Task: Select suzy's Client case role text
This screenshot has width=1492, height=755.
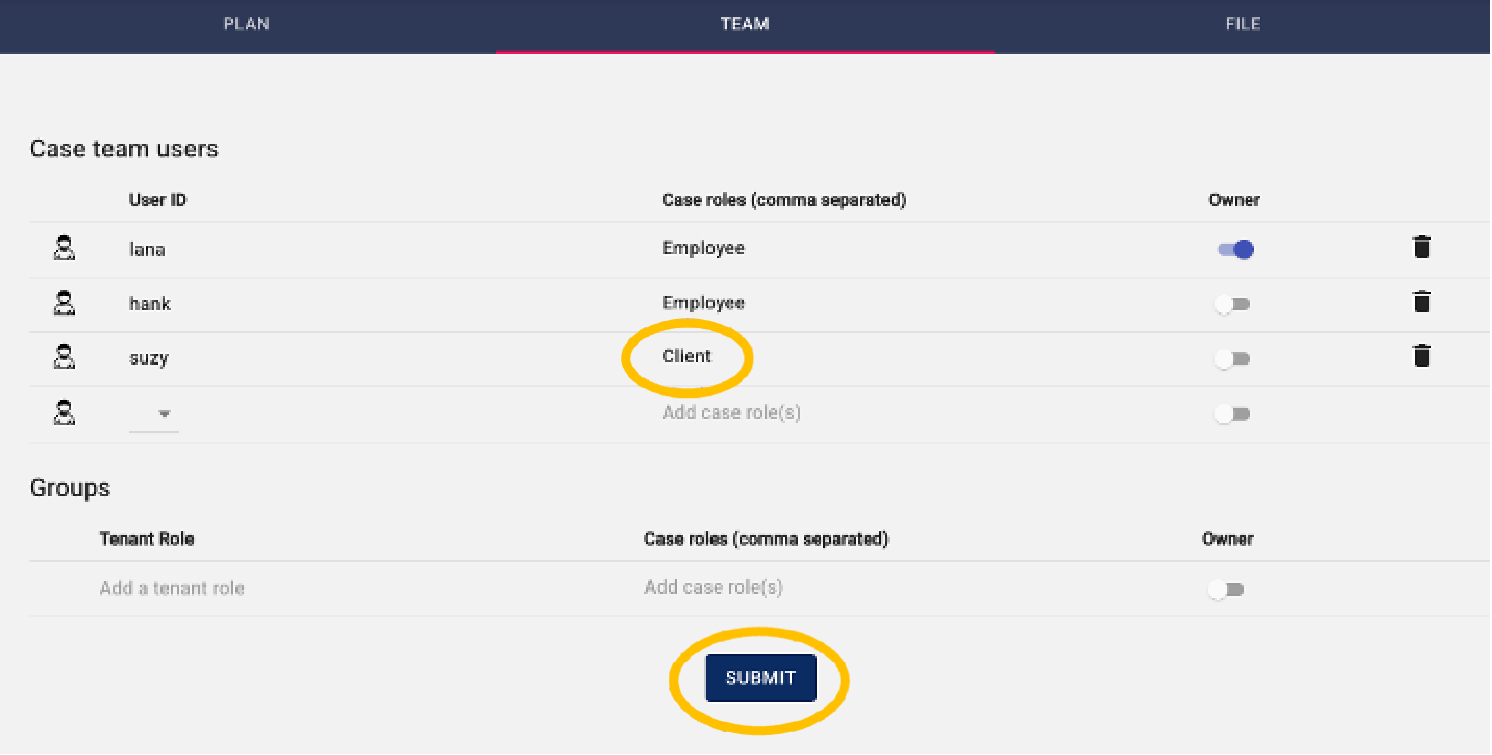Action: click(688, 355)
